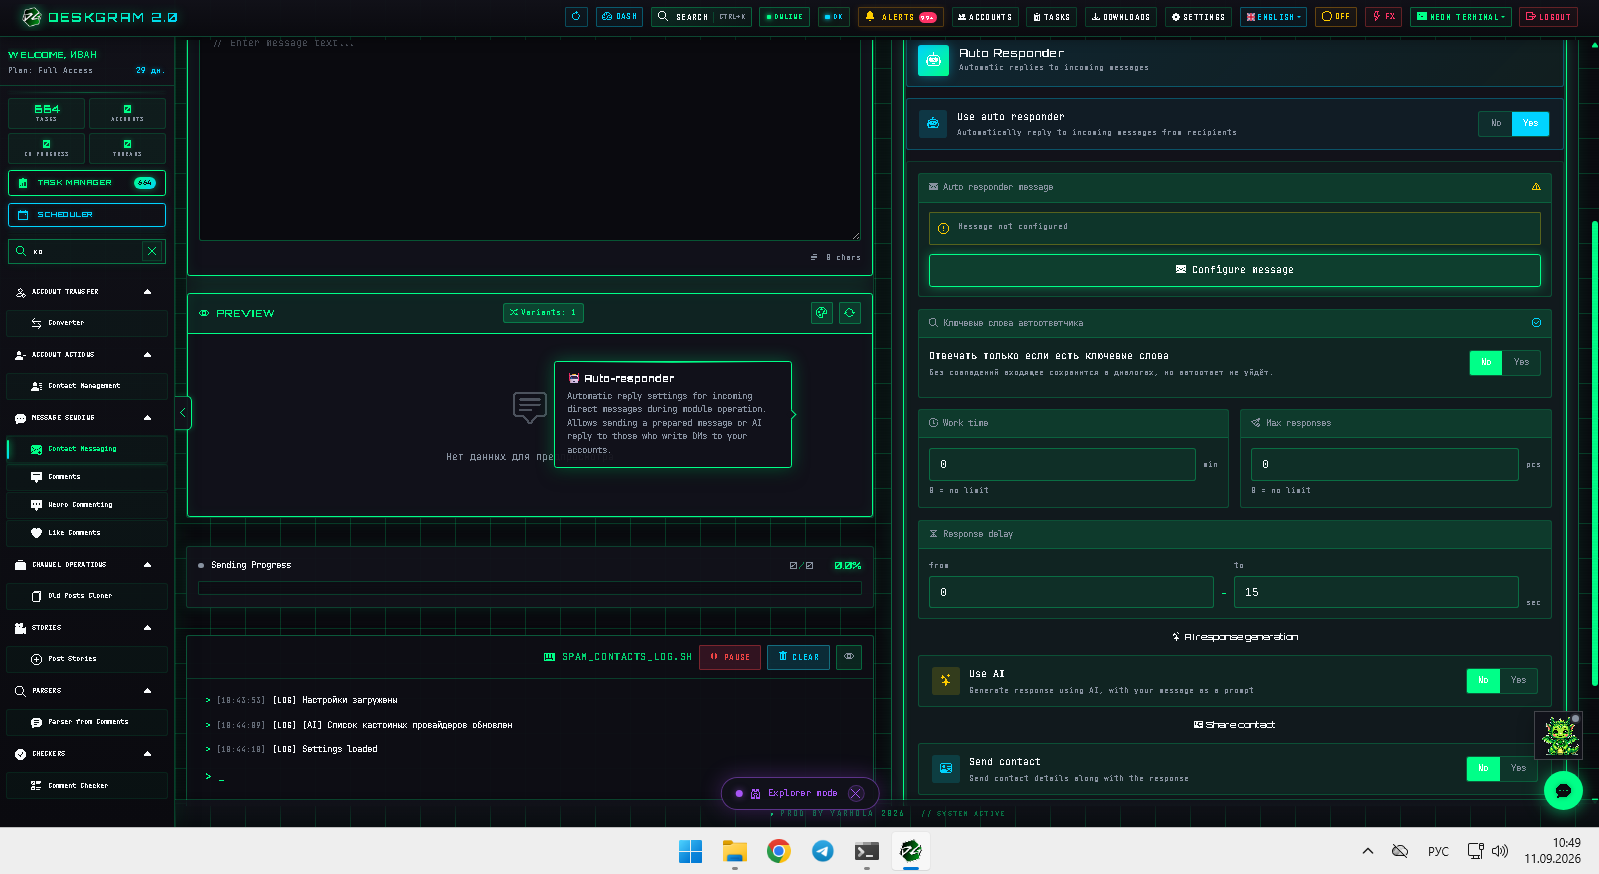The image size is (1599, 874).
Task: Set Send contact to Yes
Action: tap(1518, 768)
